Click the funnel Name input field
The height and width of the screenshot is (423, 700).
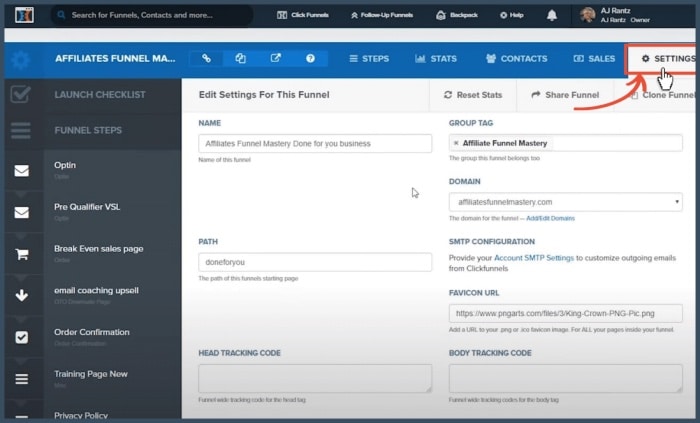click(x=315, y=143)
